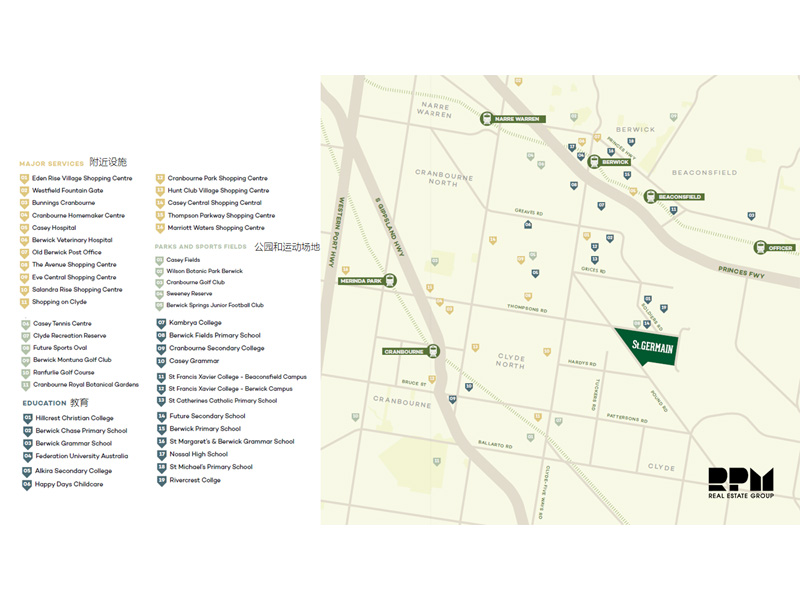Select the Berwick train station icon on map
This screenshot has width=800, height=600.
click(593, 162)
